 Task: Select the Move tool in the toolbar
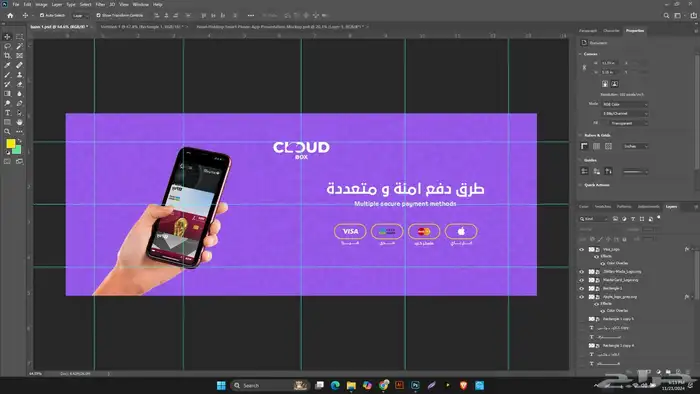tap(7, 37)
